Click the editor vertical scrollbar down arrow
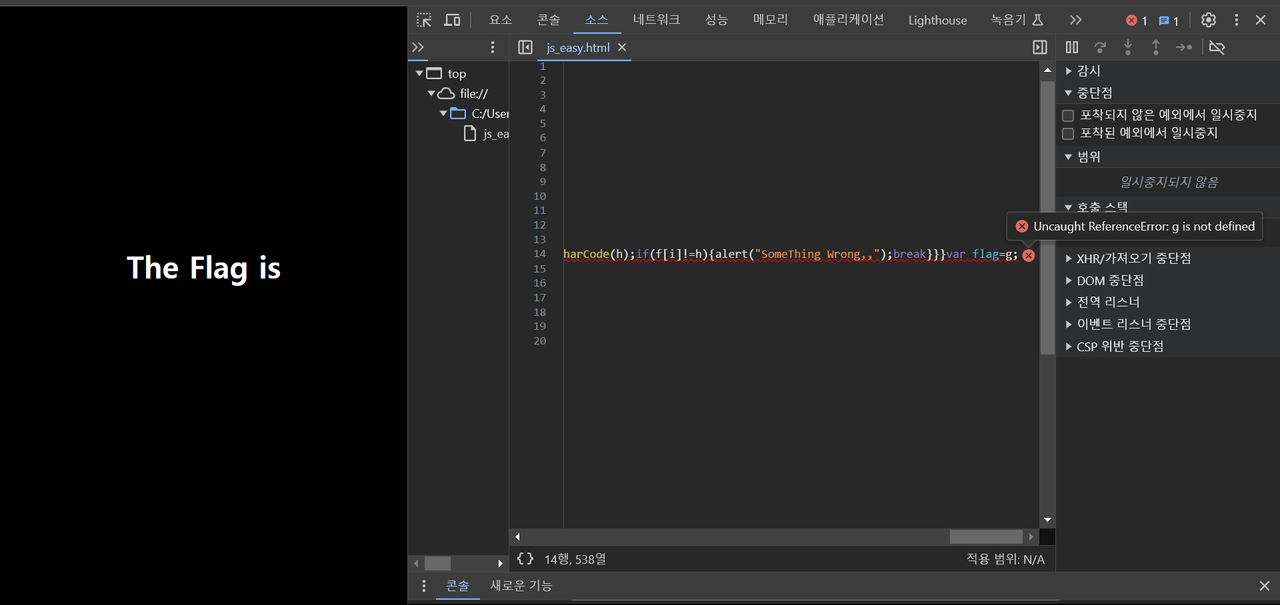Viewport: 1280px width, 605px height. point(1047,520)
